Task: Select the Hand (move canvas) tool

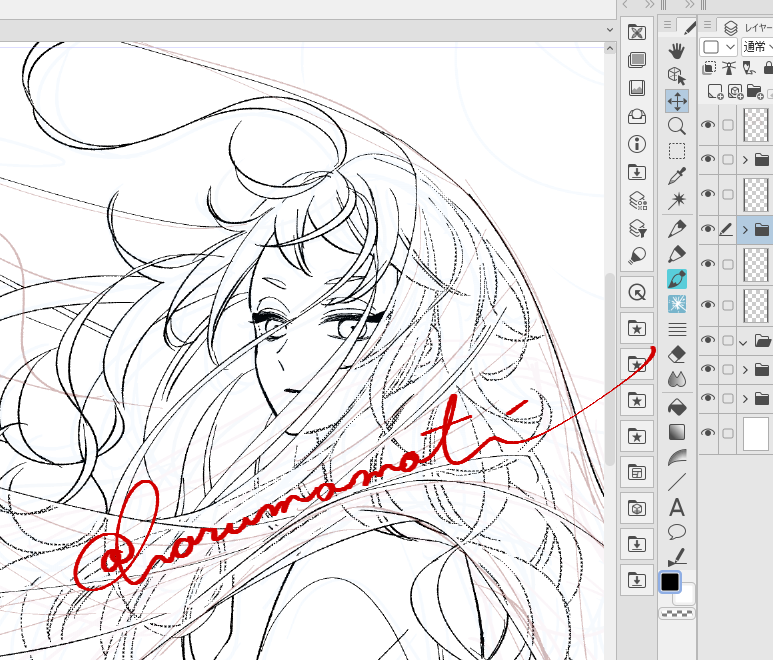Action: click(677, 51)
